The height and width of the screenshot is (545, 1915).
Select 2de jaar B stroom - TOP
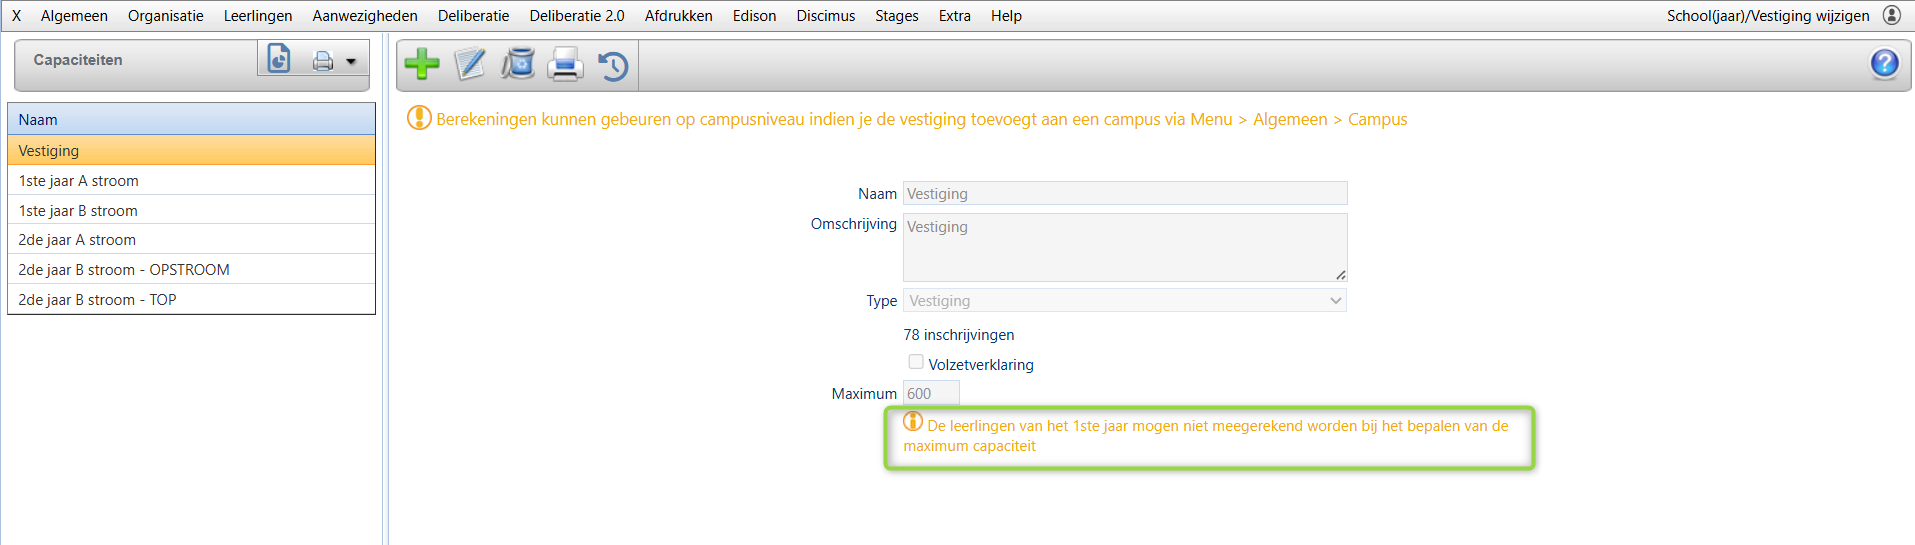(97, 300)
